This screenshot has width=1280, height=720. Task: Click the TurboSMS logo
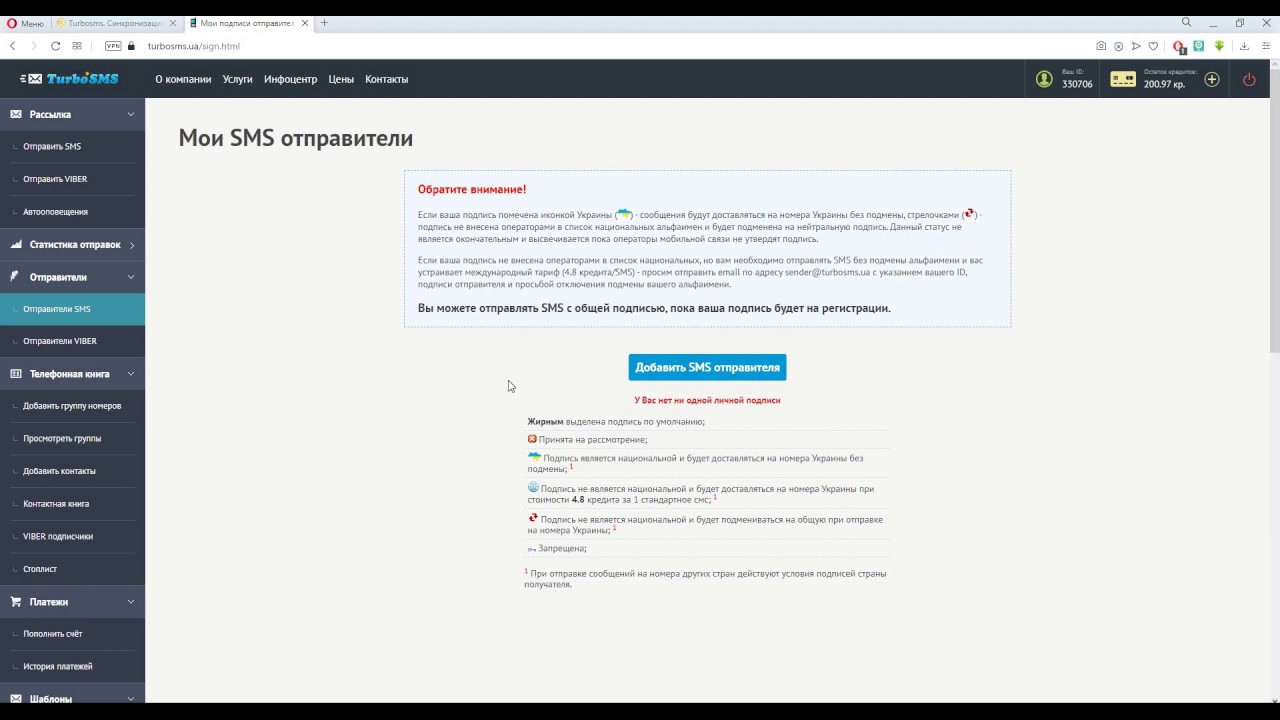point(70,79)
